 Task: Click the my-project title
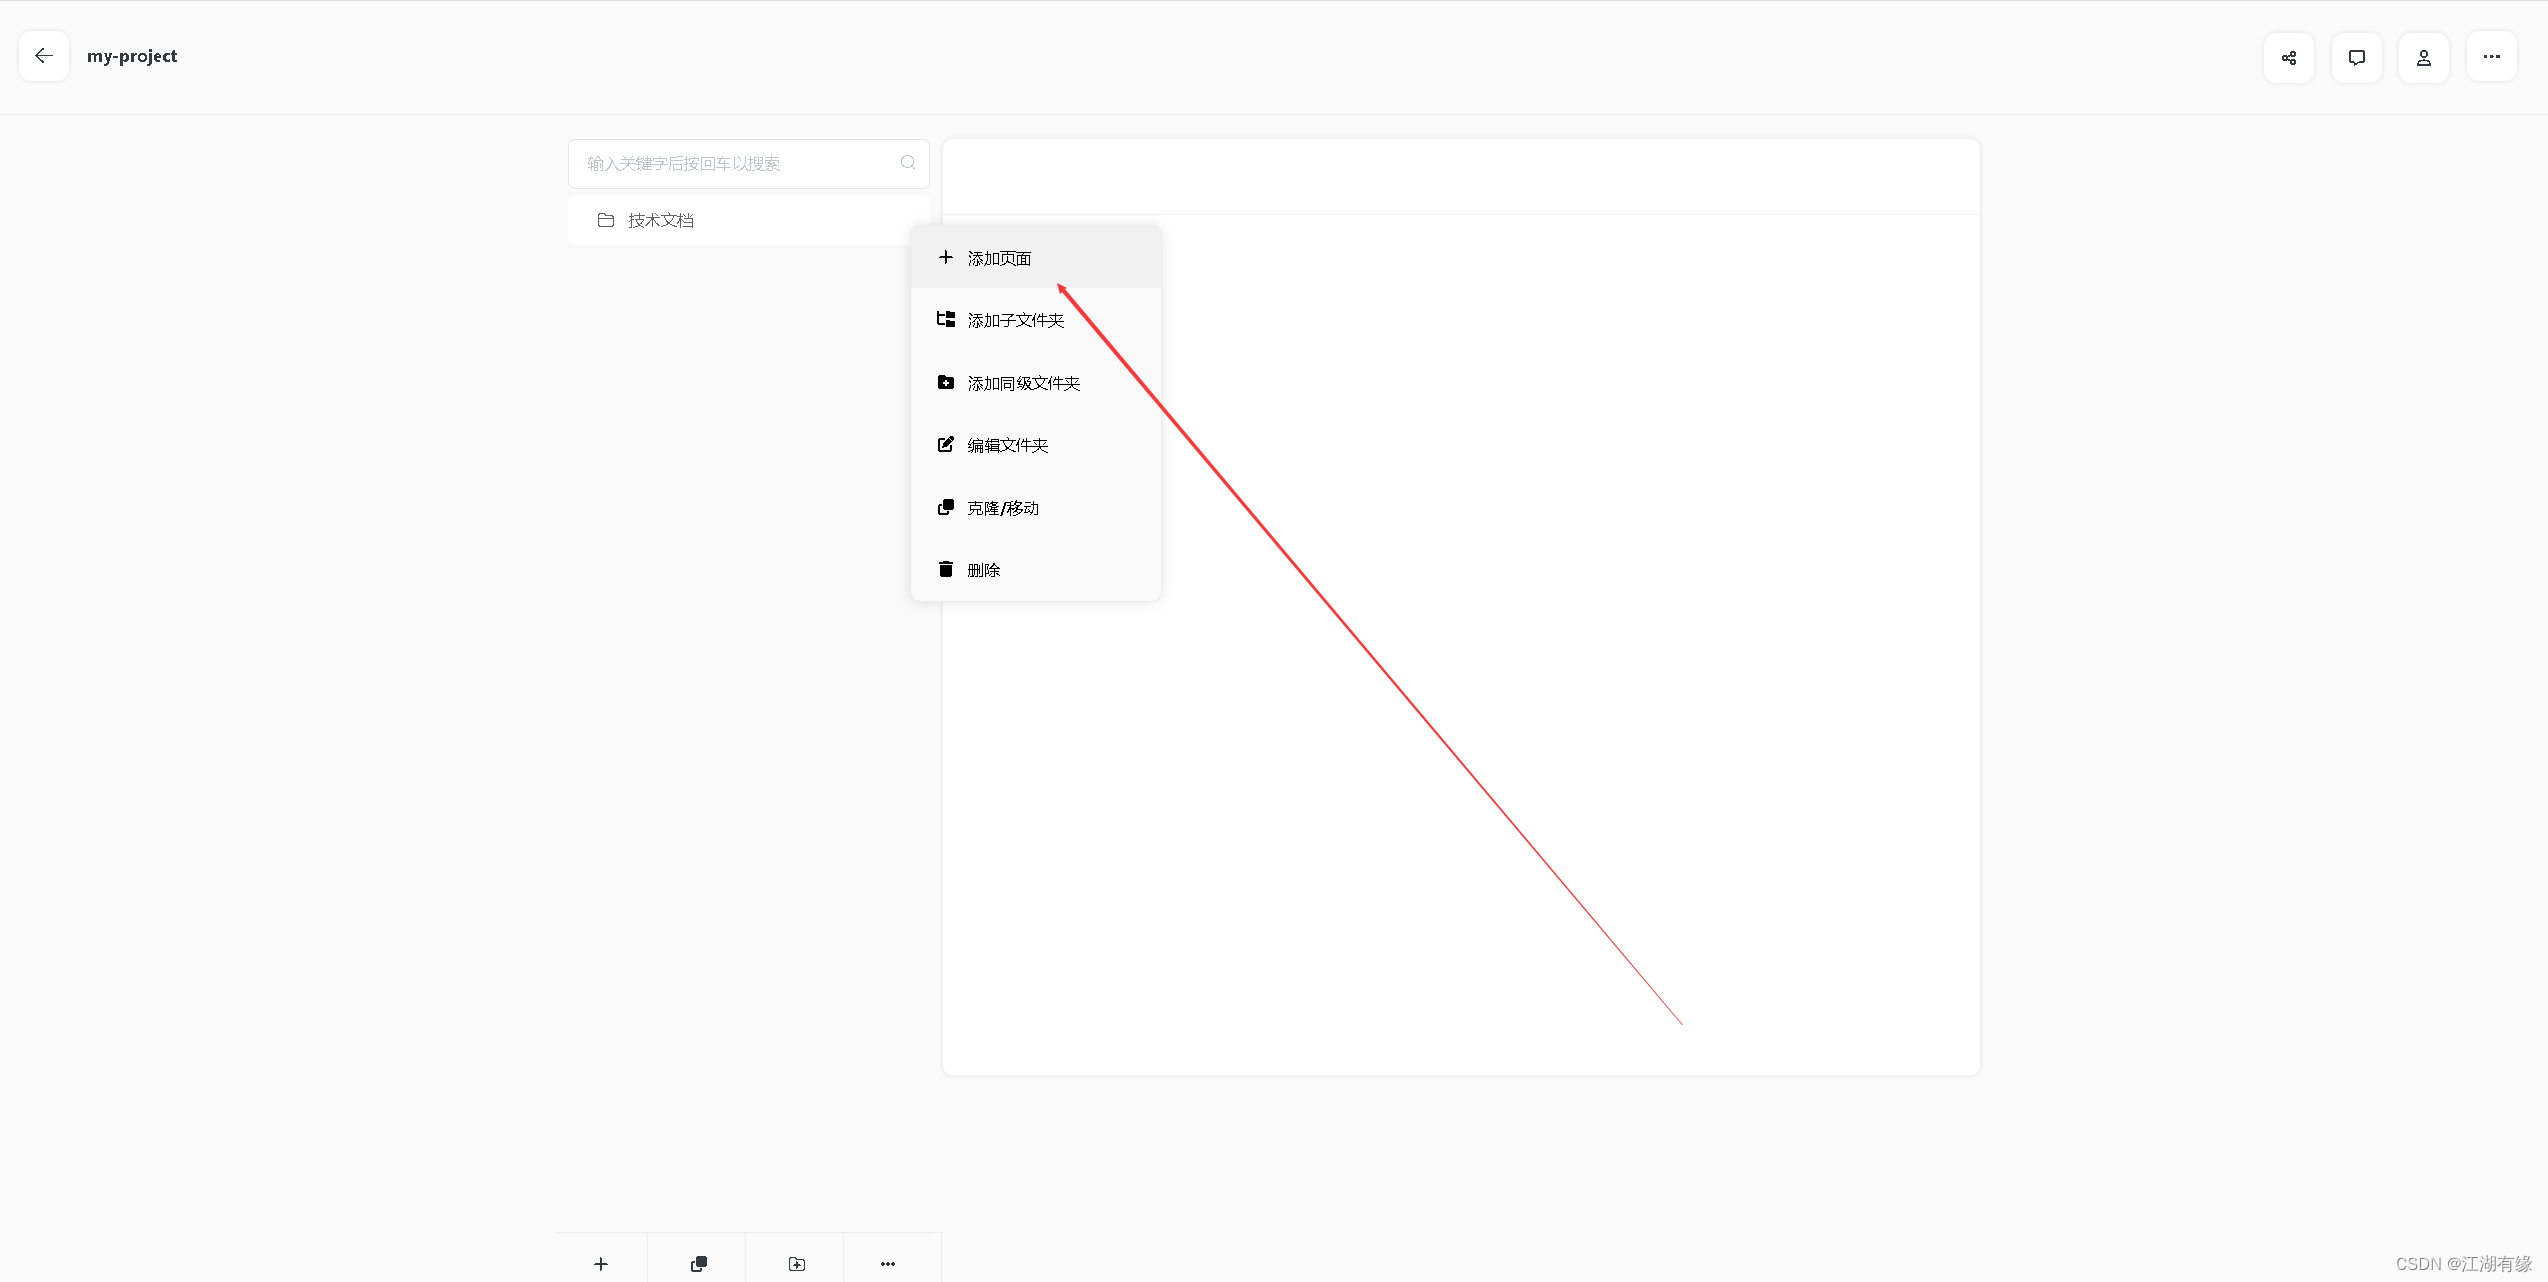pyautogui.click(x=132, y=56)
